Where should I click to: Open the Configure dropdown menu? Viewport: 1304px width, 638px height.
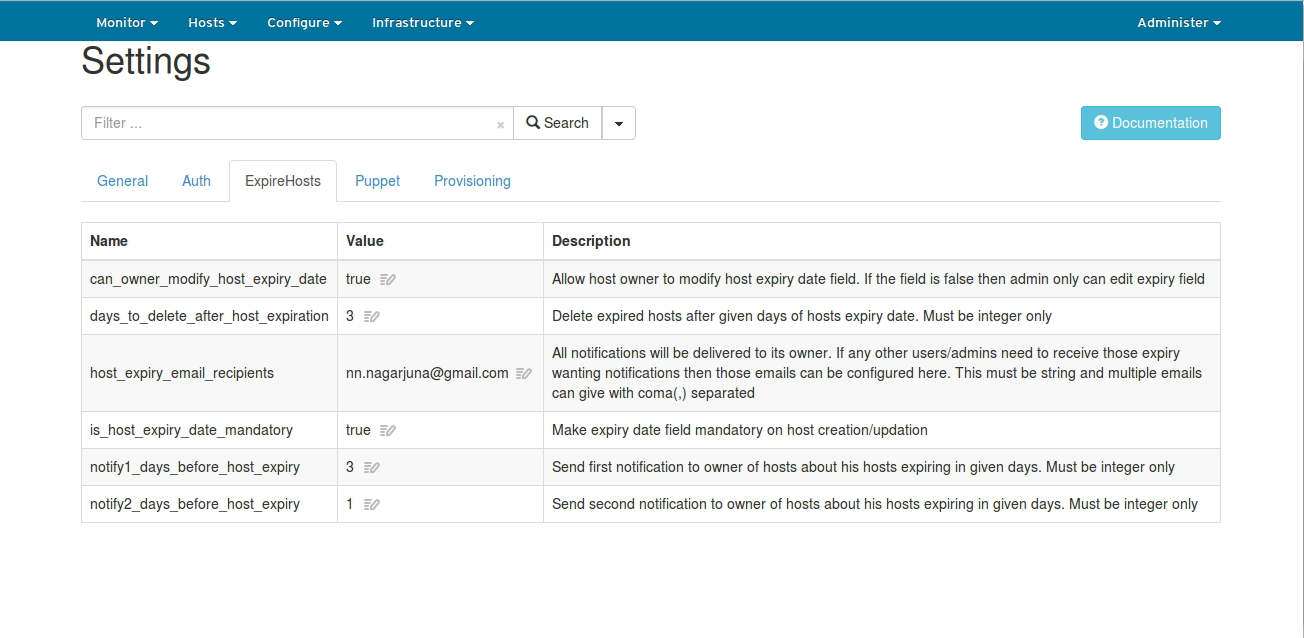click(x=304, y=22)
